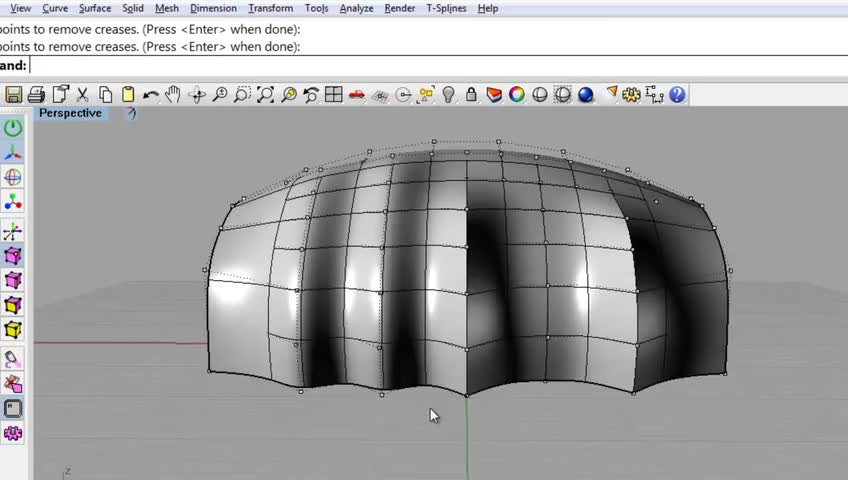Click the Save floppy disk icon

tap(14, 95)
